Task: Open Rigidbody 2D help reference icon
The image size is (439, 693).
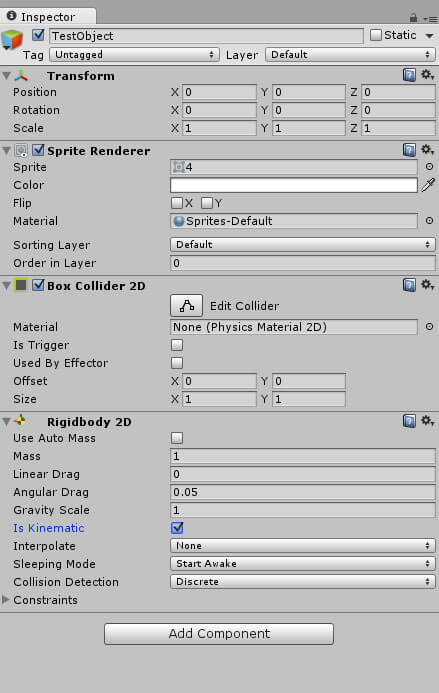Action: tap(409, 421)
